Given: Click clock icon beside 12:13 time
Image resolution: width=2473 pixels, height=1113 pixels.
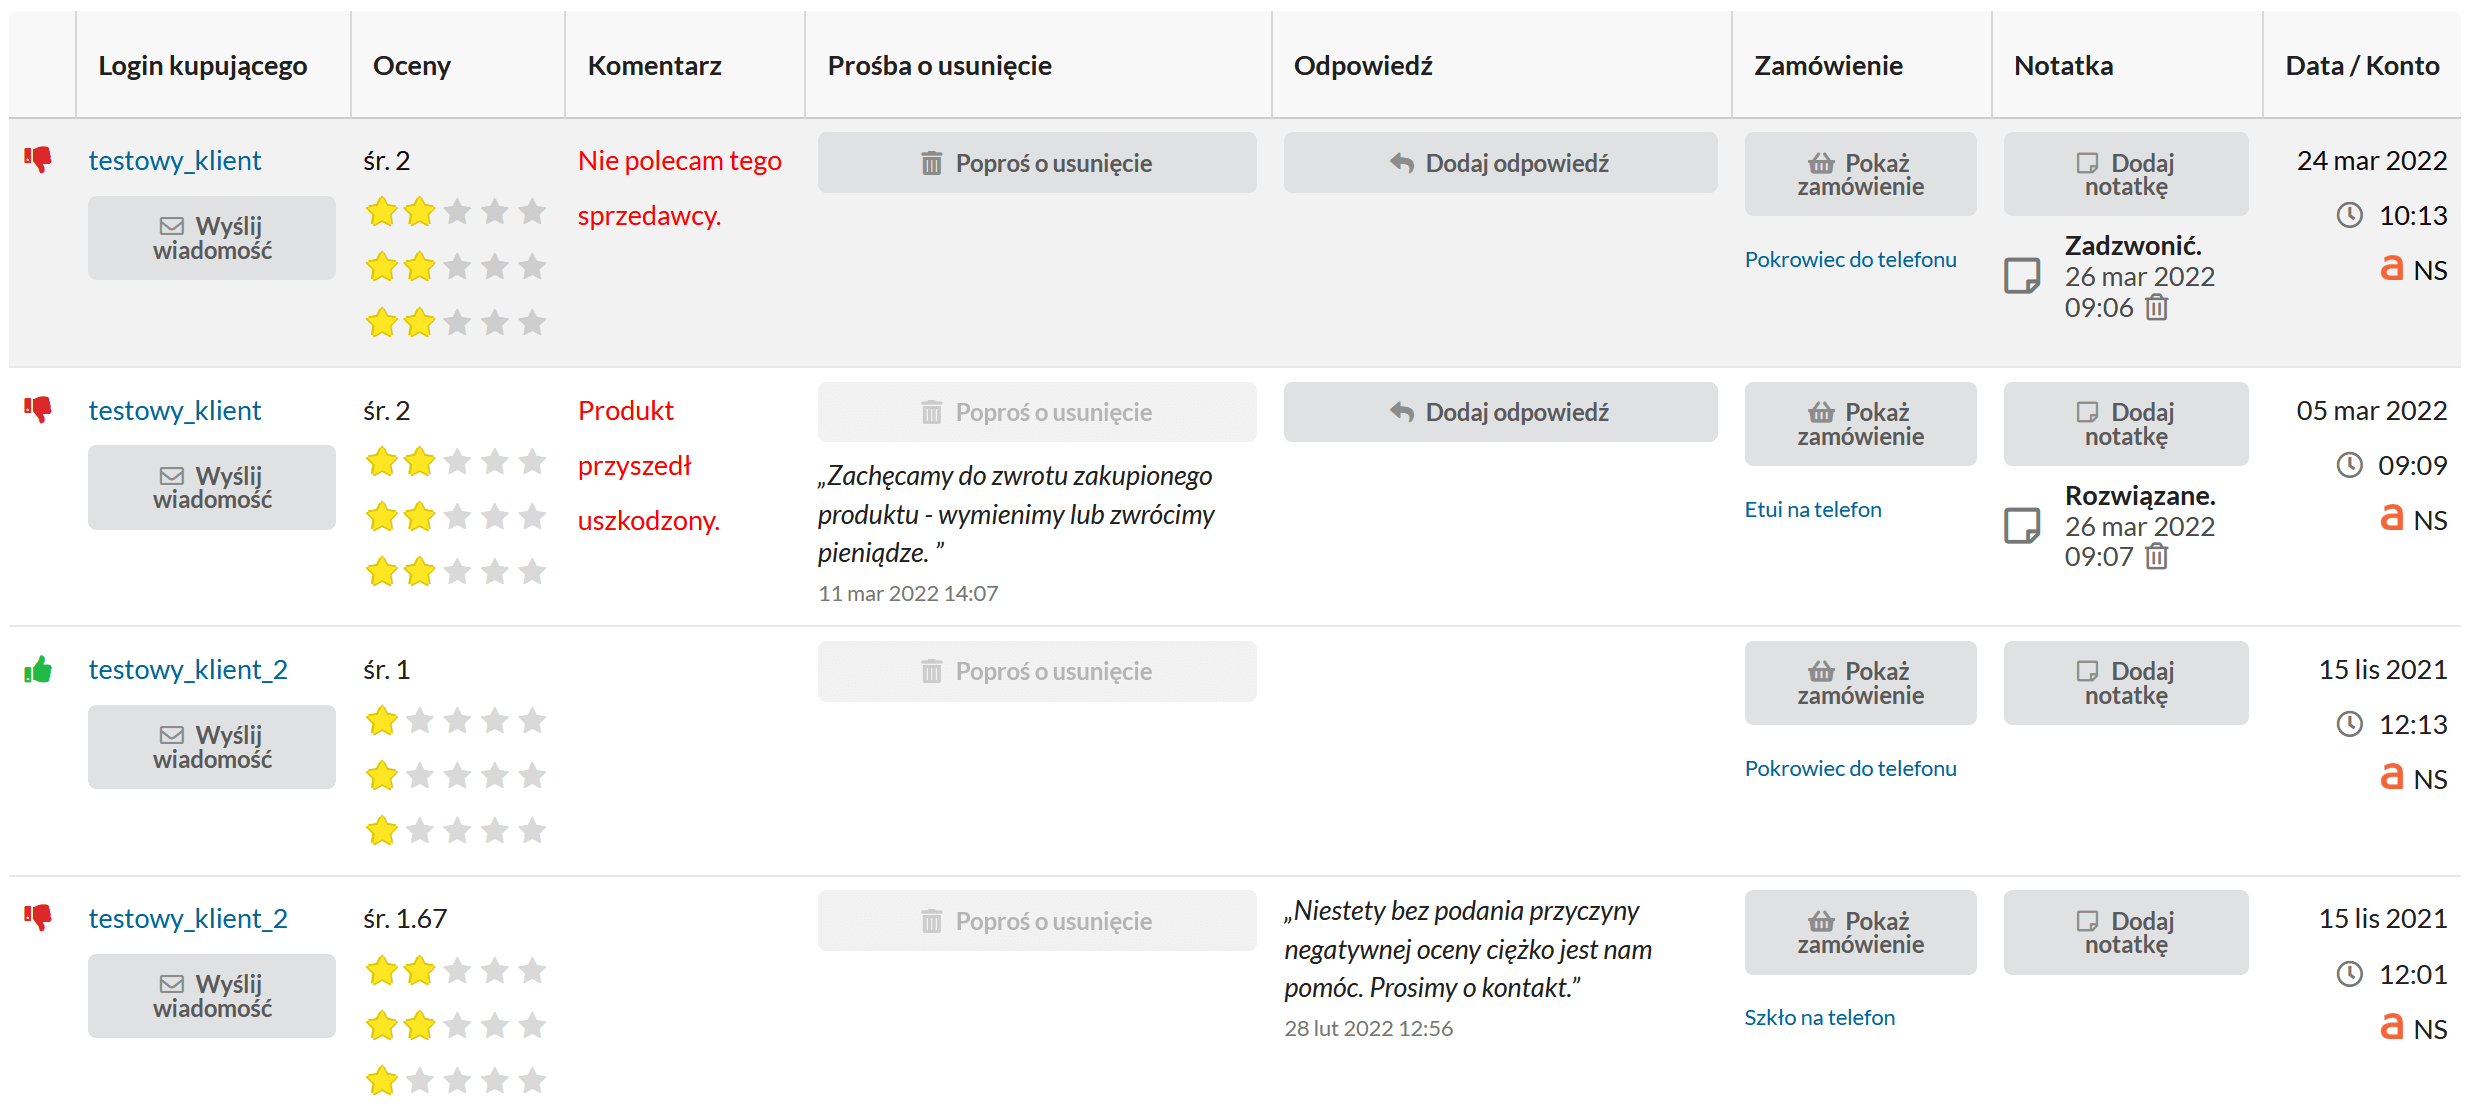Looking at the screenshot, I should (2349, 724).
